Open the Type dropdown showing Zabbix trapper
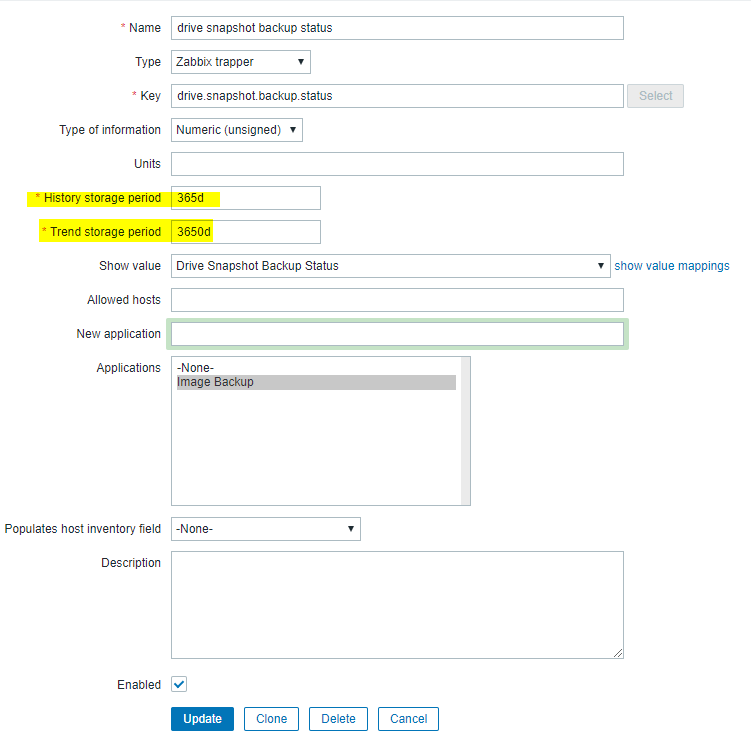751x741 pixels. coord(241,62)
